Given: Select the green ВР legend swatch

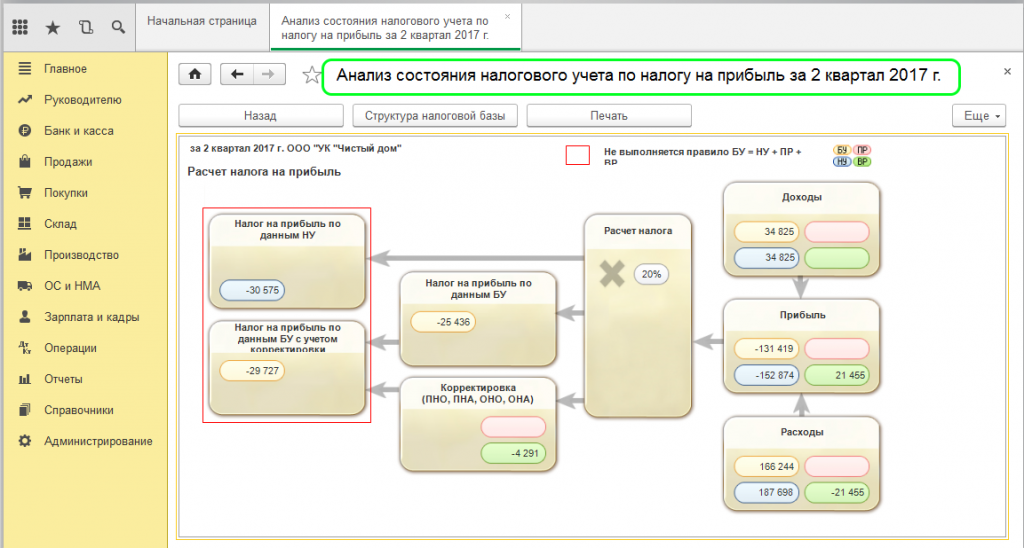Looking at the screenshot, I should 861,162.
